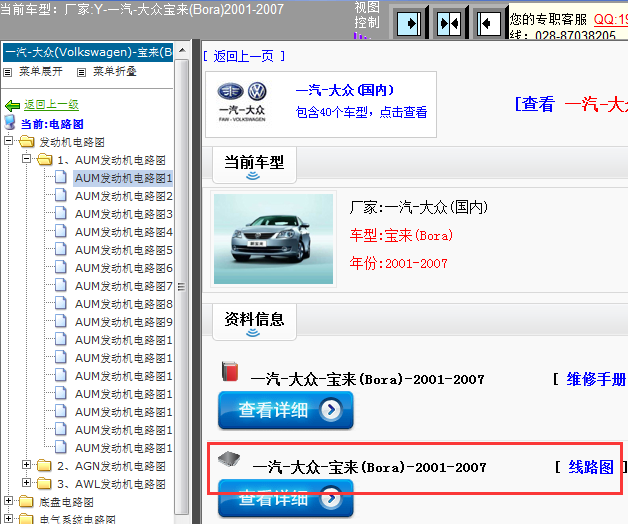Click 返回上一页 link
This screenshot has width=628, height=524.
[244, 56]
